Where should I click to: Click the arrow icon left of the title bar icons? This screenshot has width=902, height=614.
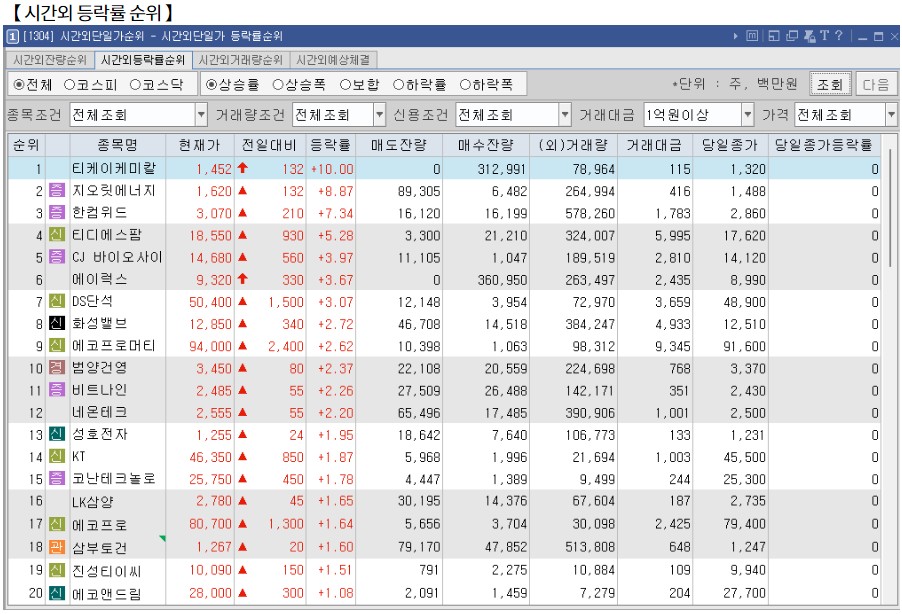tap(735, 35)
